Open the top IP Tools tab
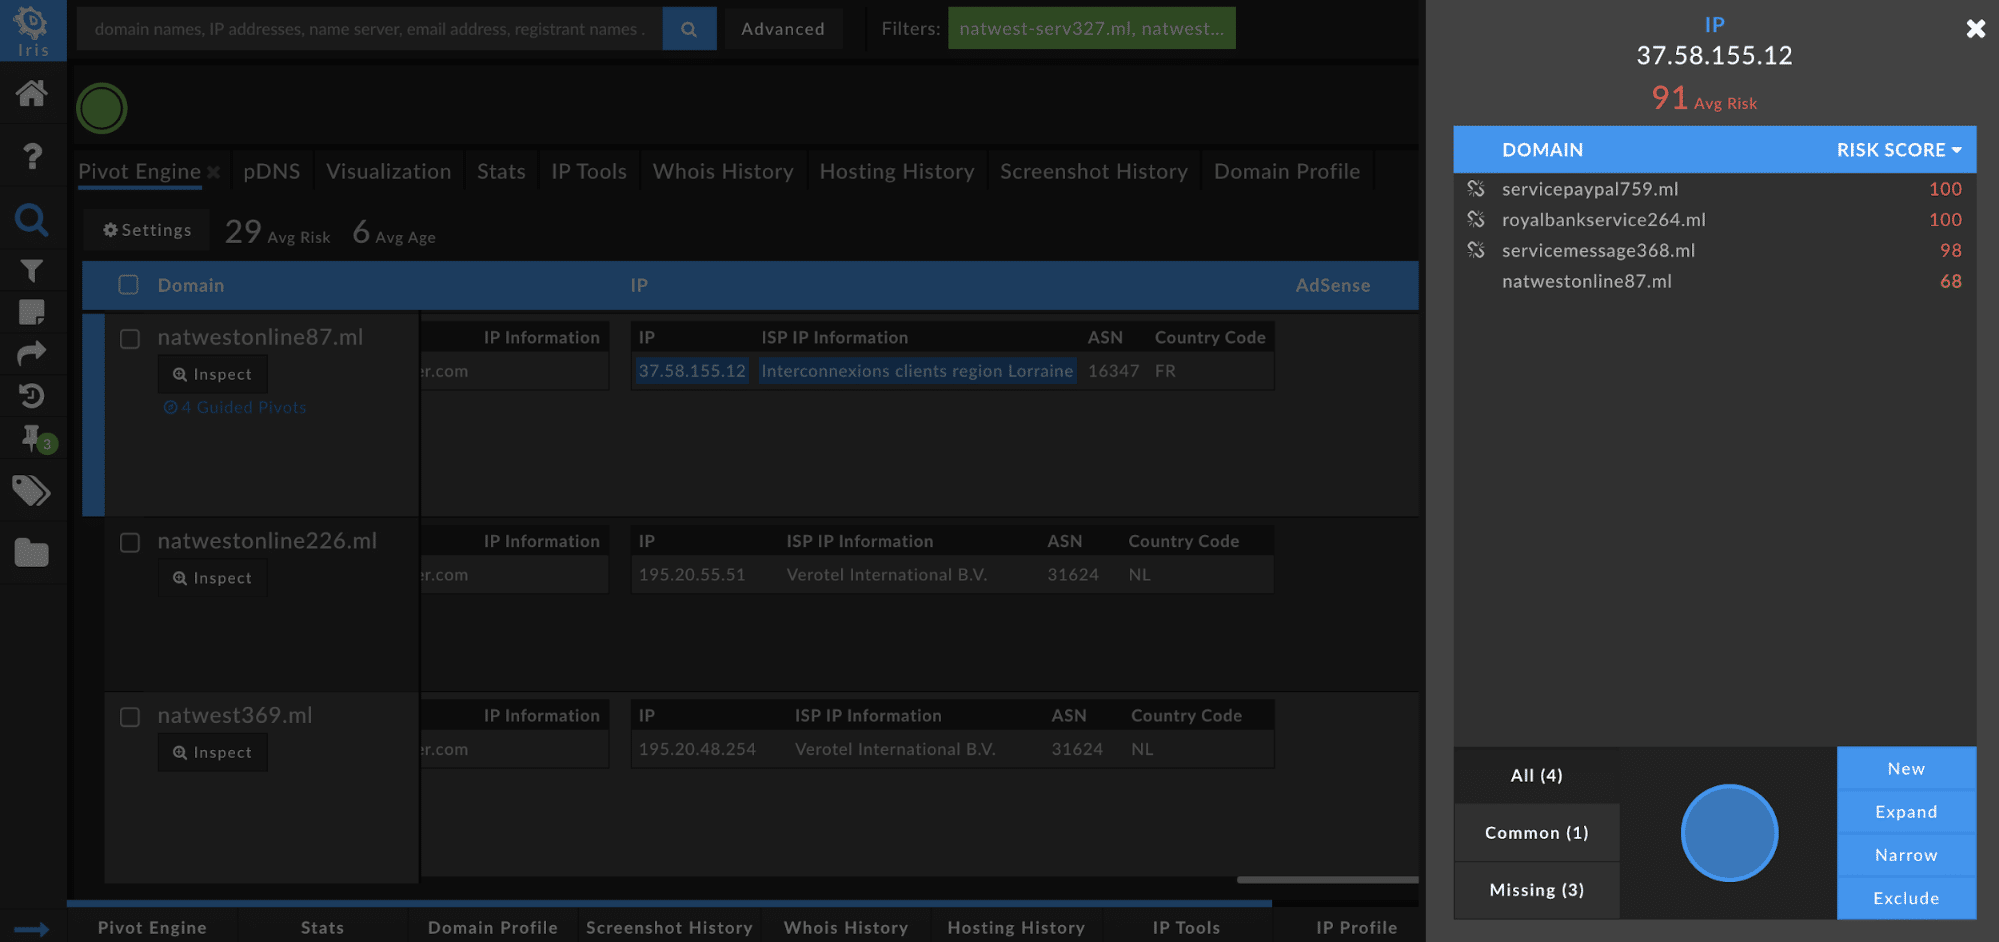Screen dimensions: 1999x942 pyautogui.click(x=589, y=171)
